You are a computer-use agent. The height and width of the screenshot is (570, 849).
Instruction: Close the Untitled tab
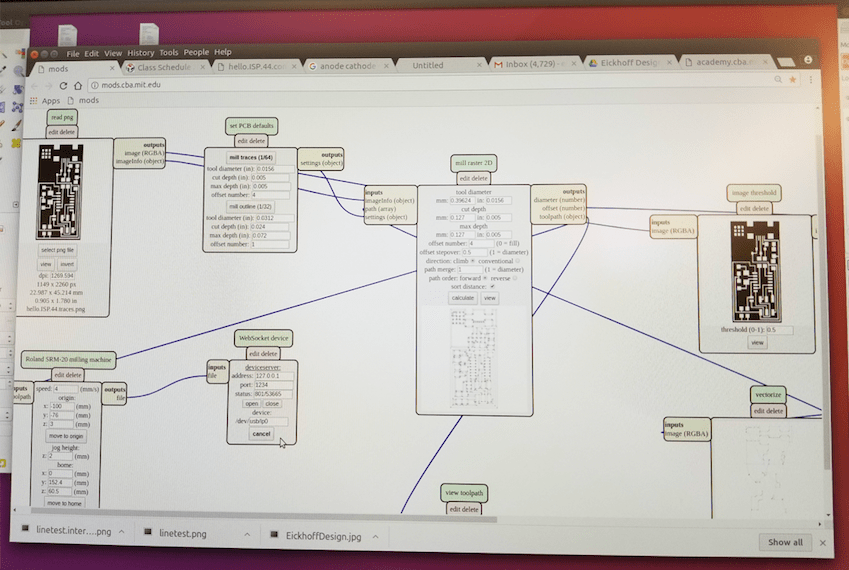tap(479, 65)
